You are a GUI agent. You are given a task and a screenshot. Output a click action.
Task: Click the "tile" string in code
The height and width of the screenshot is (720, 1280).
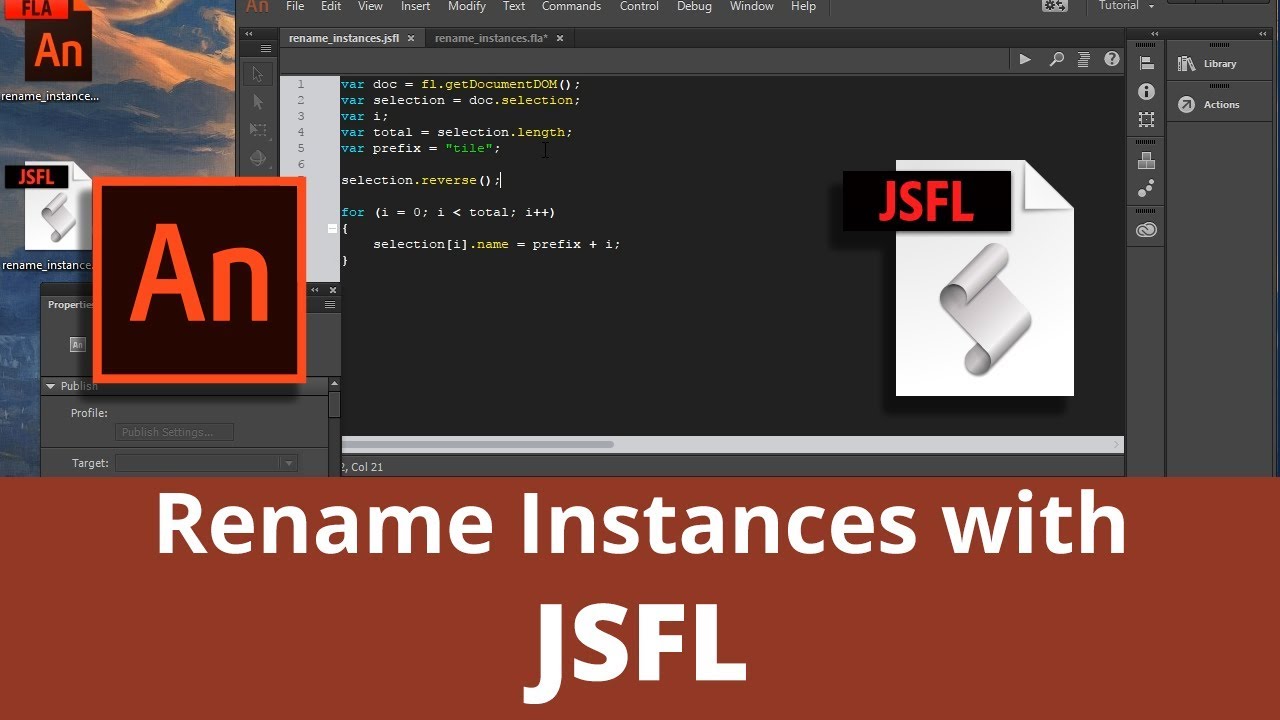(x=469, y=148)
